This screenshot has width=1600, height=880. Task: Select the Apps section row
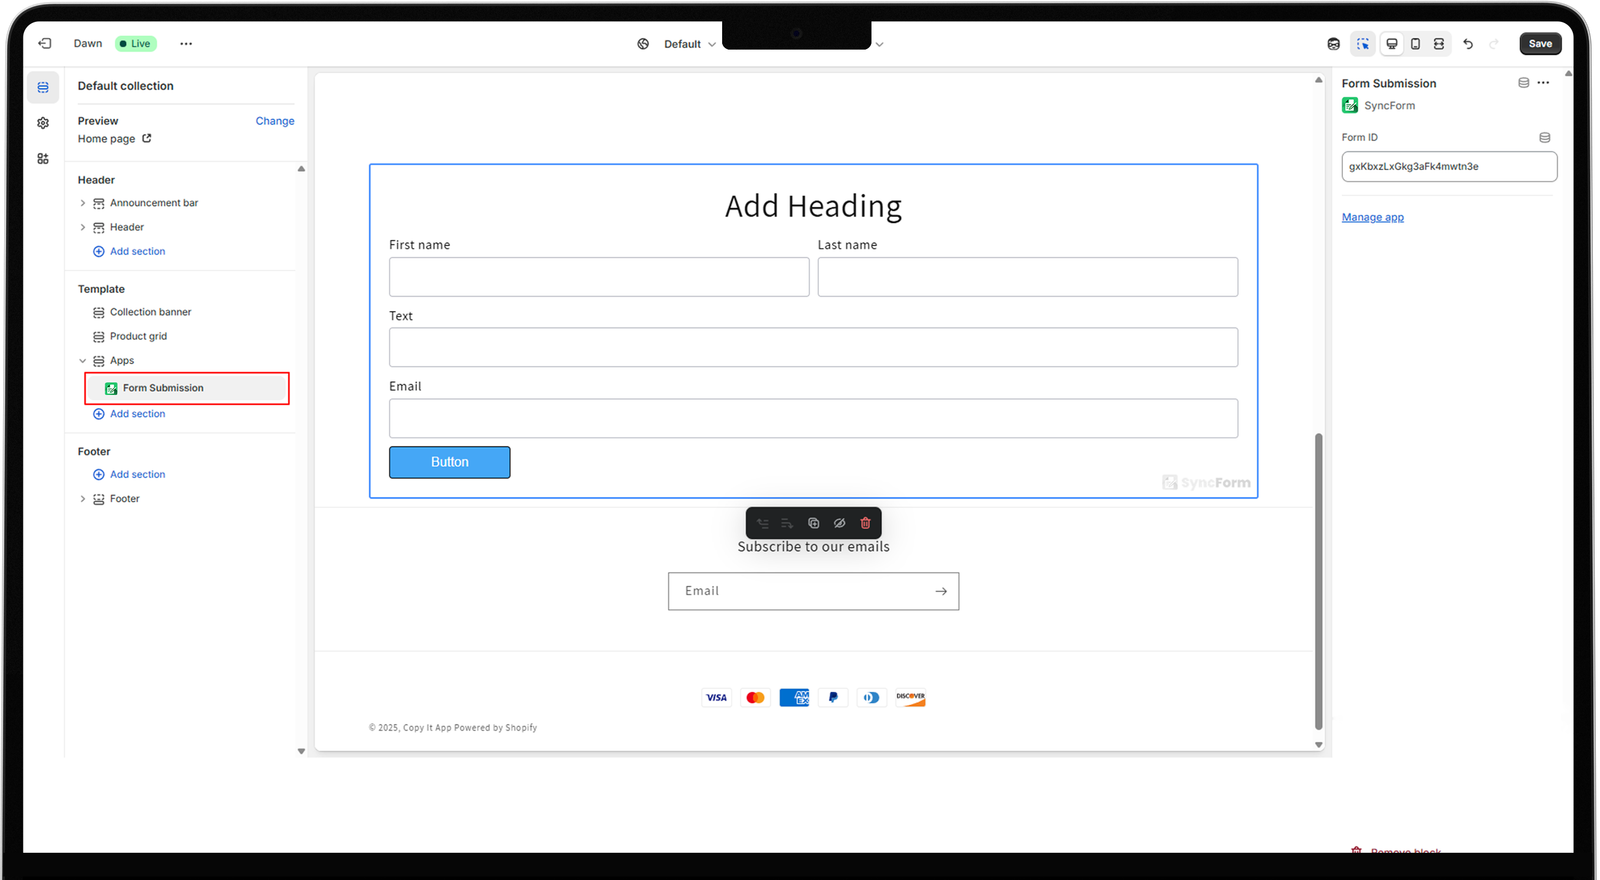tap(122, 361)
